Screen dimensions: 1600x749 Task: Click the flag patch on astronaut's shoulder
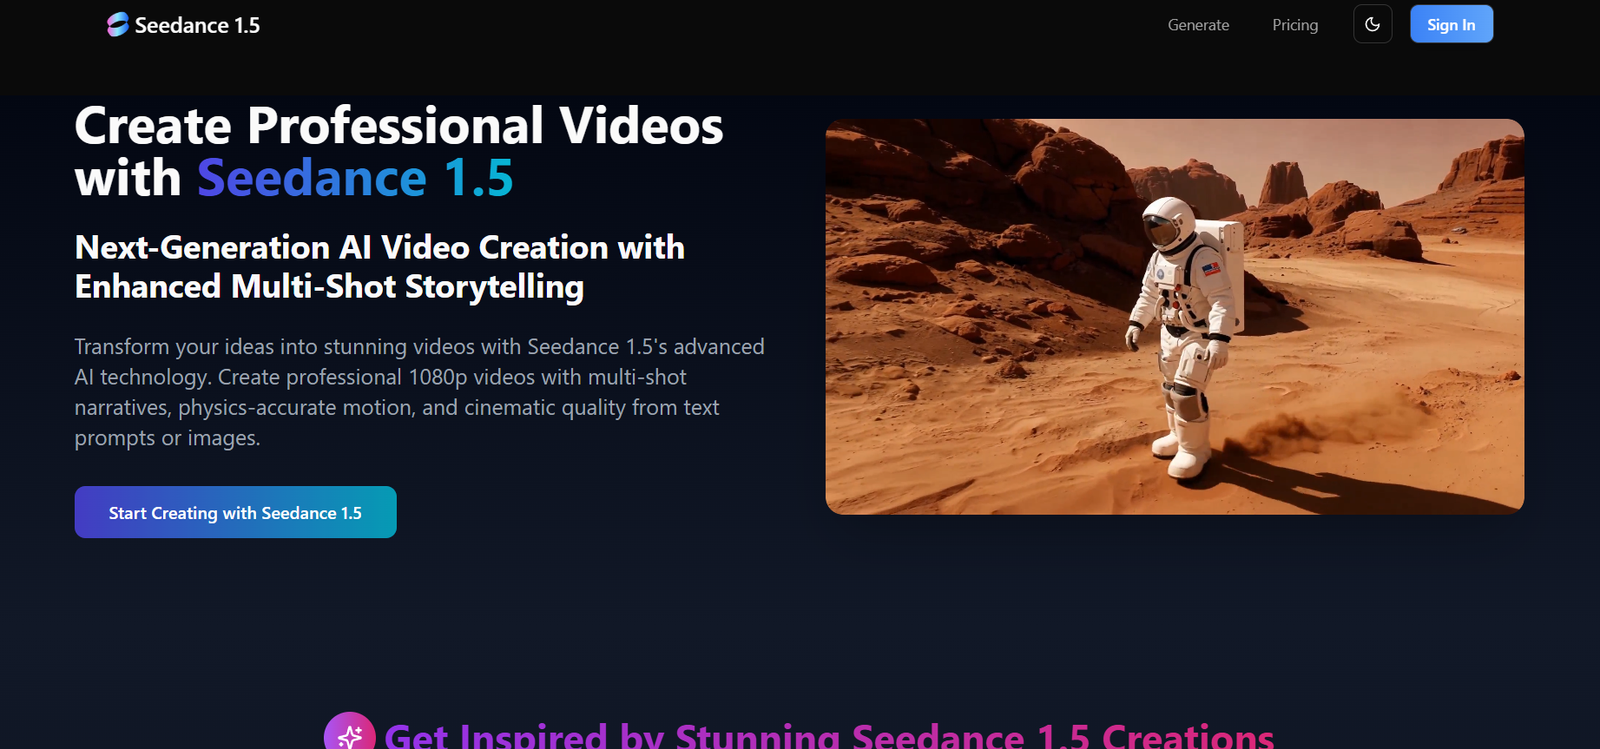[x=1210, y=269]
